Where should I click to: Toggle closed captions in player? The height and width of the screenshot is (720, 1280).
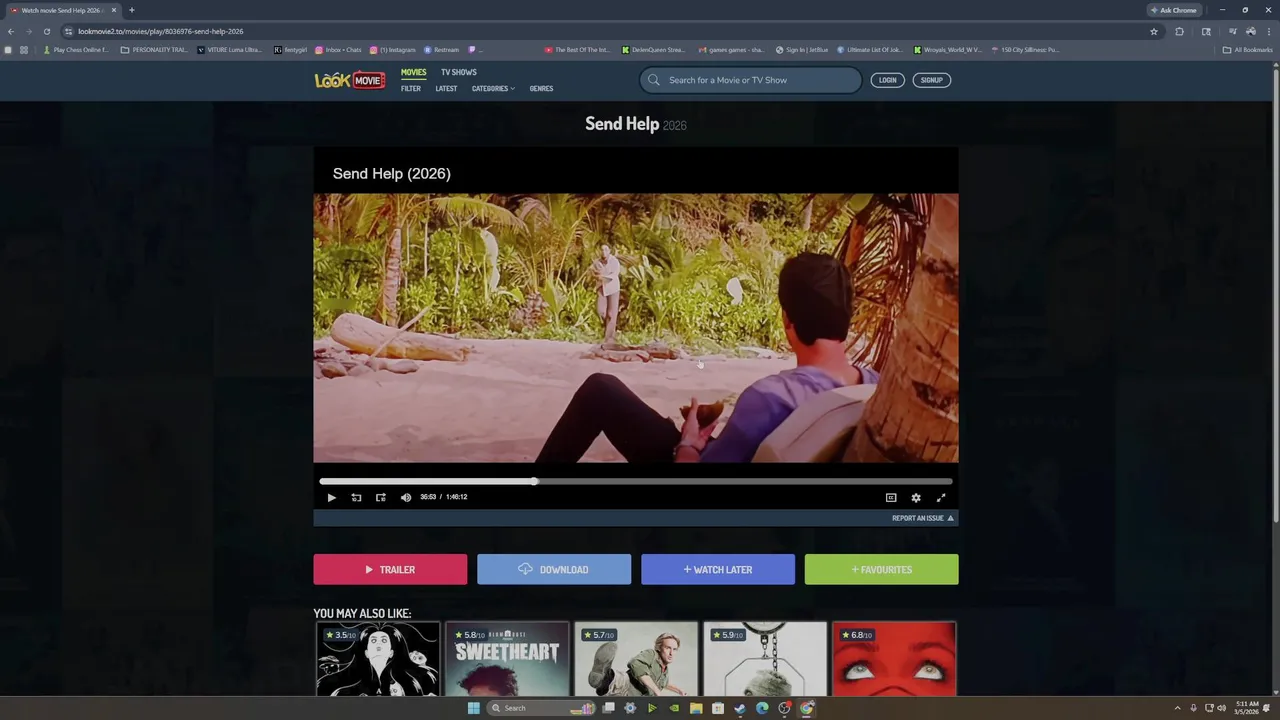click(891, 497)
